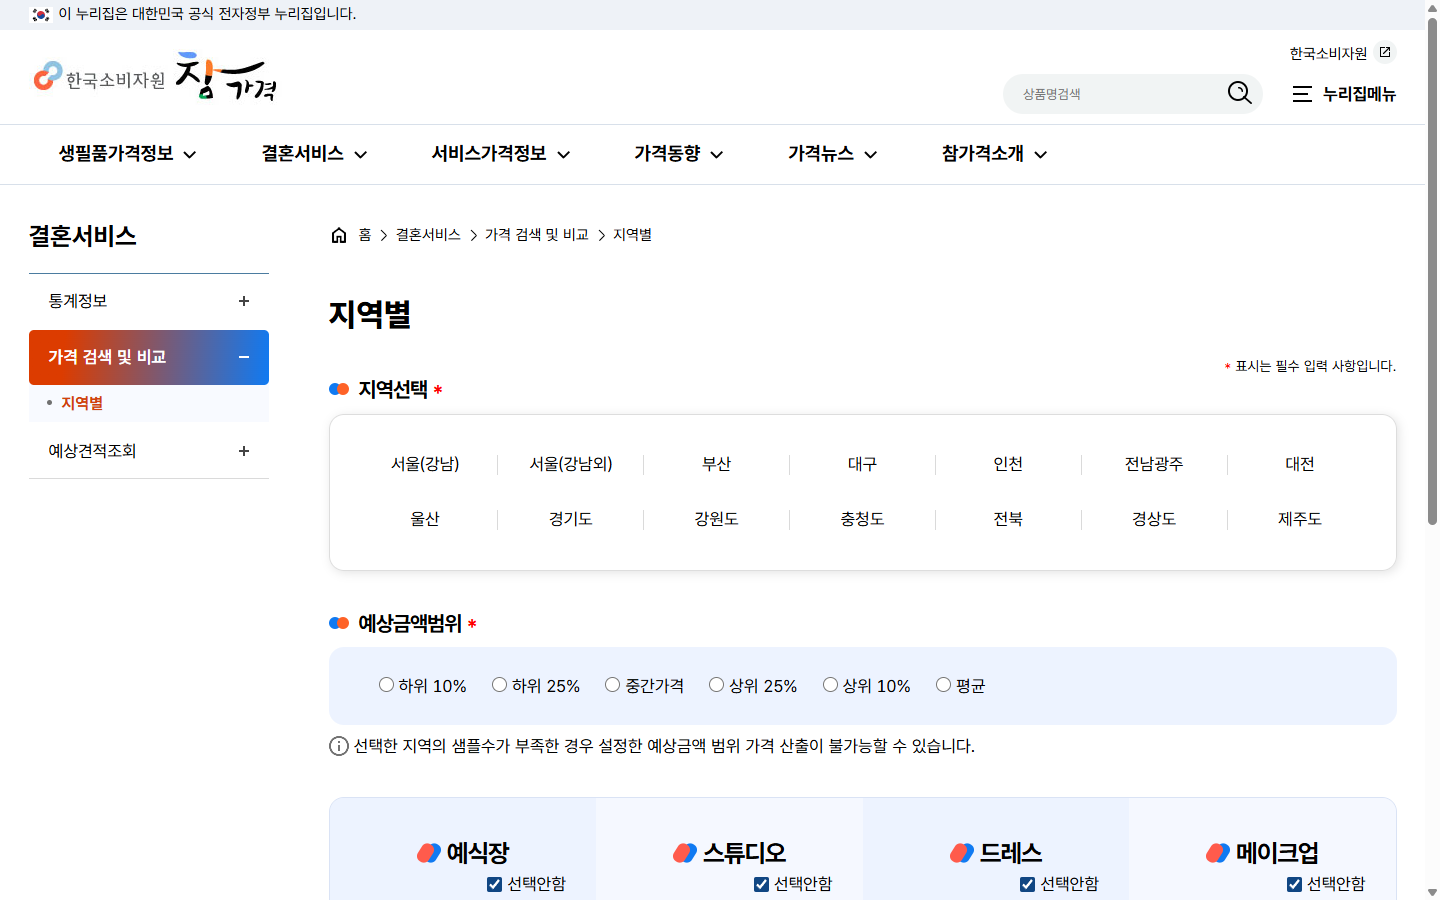Click the search magnifier icon
Image resolution: width=1440 pixels, height=900 pixels.
tap(1239, 93)
